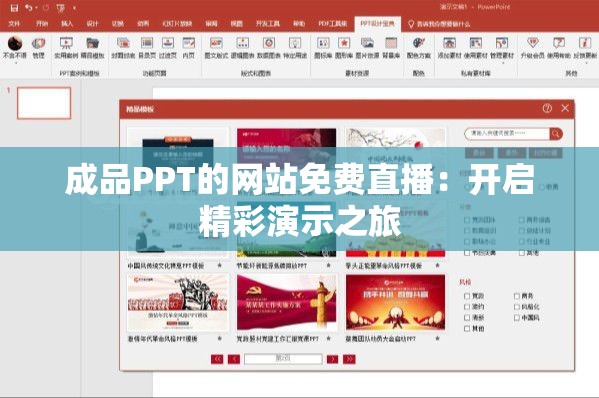599x398 pixels.
Task: Check the 其他 checkbox under 分类
Action: (521, 253)
